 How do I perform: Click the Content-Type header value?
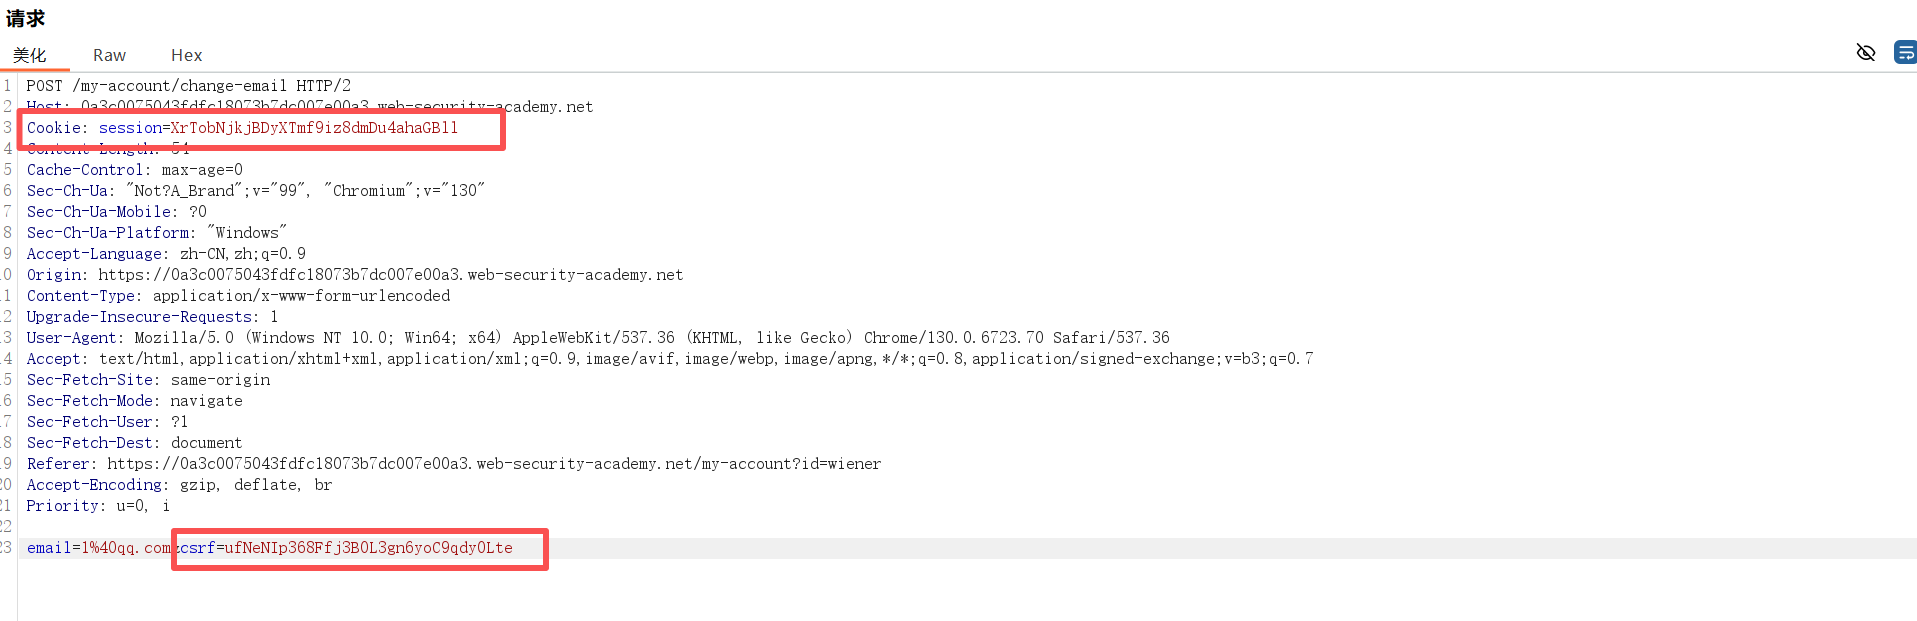[x=301, y=296]
